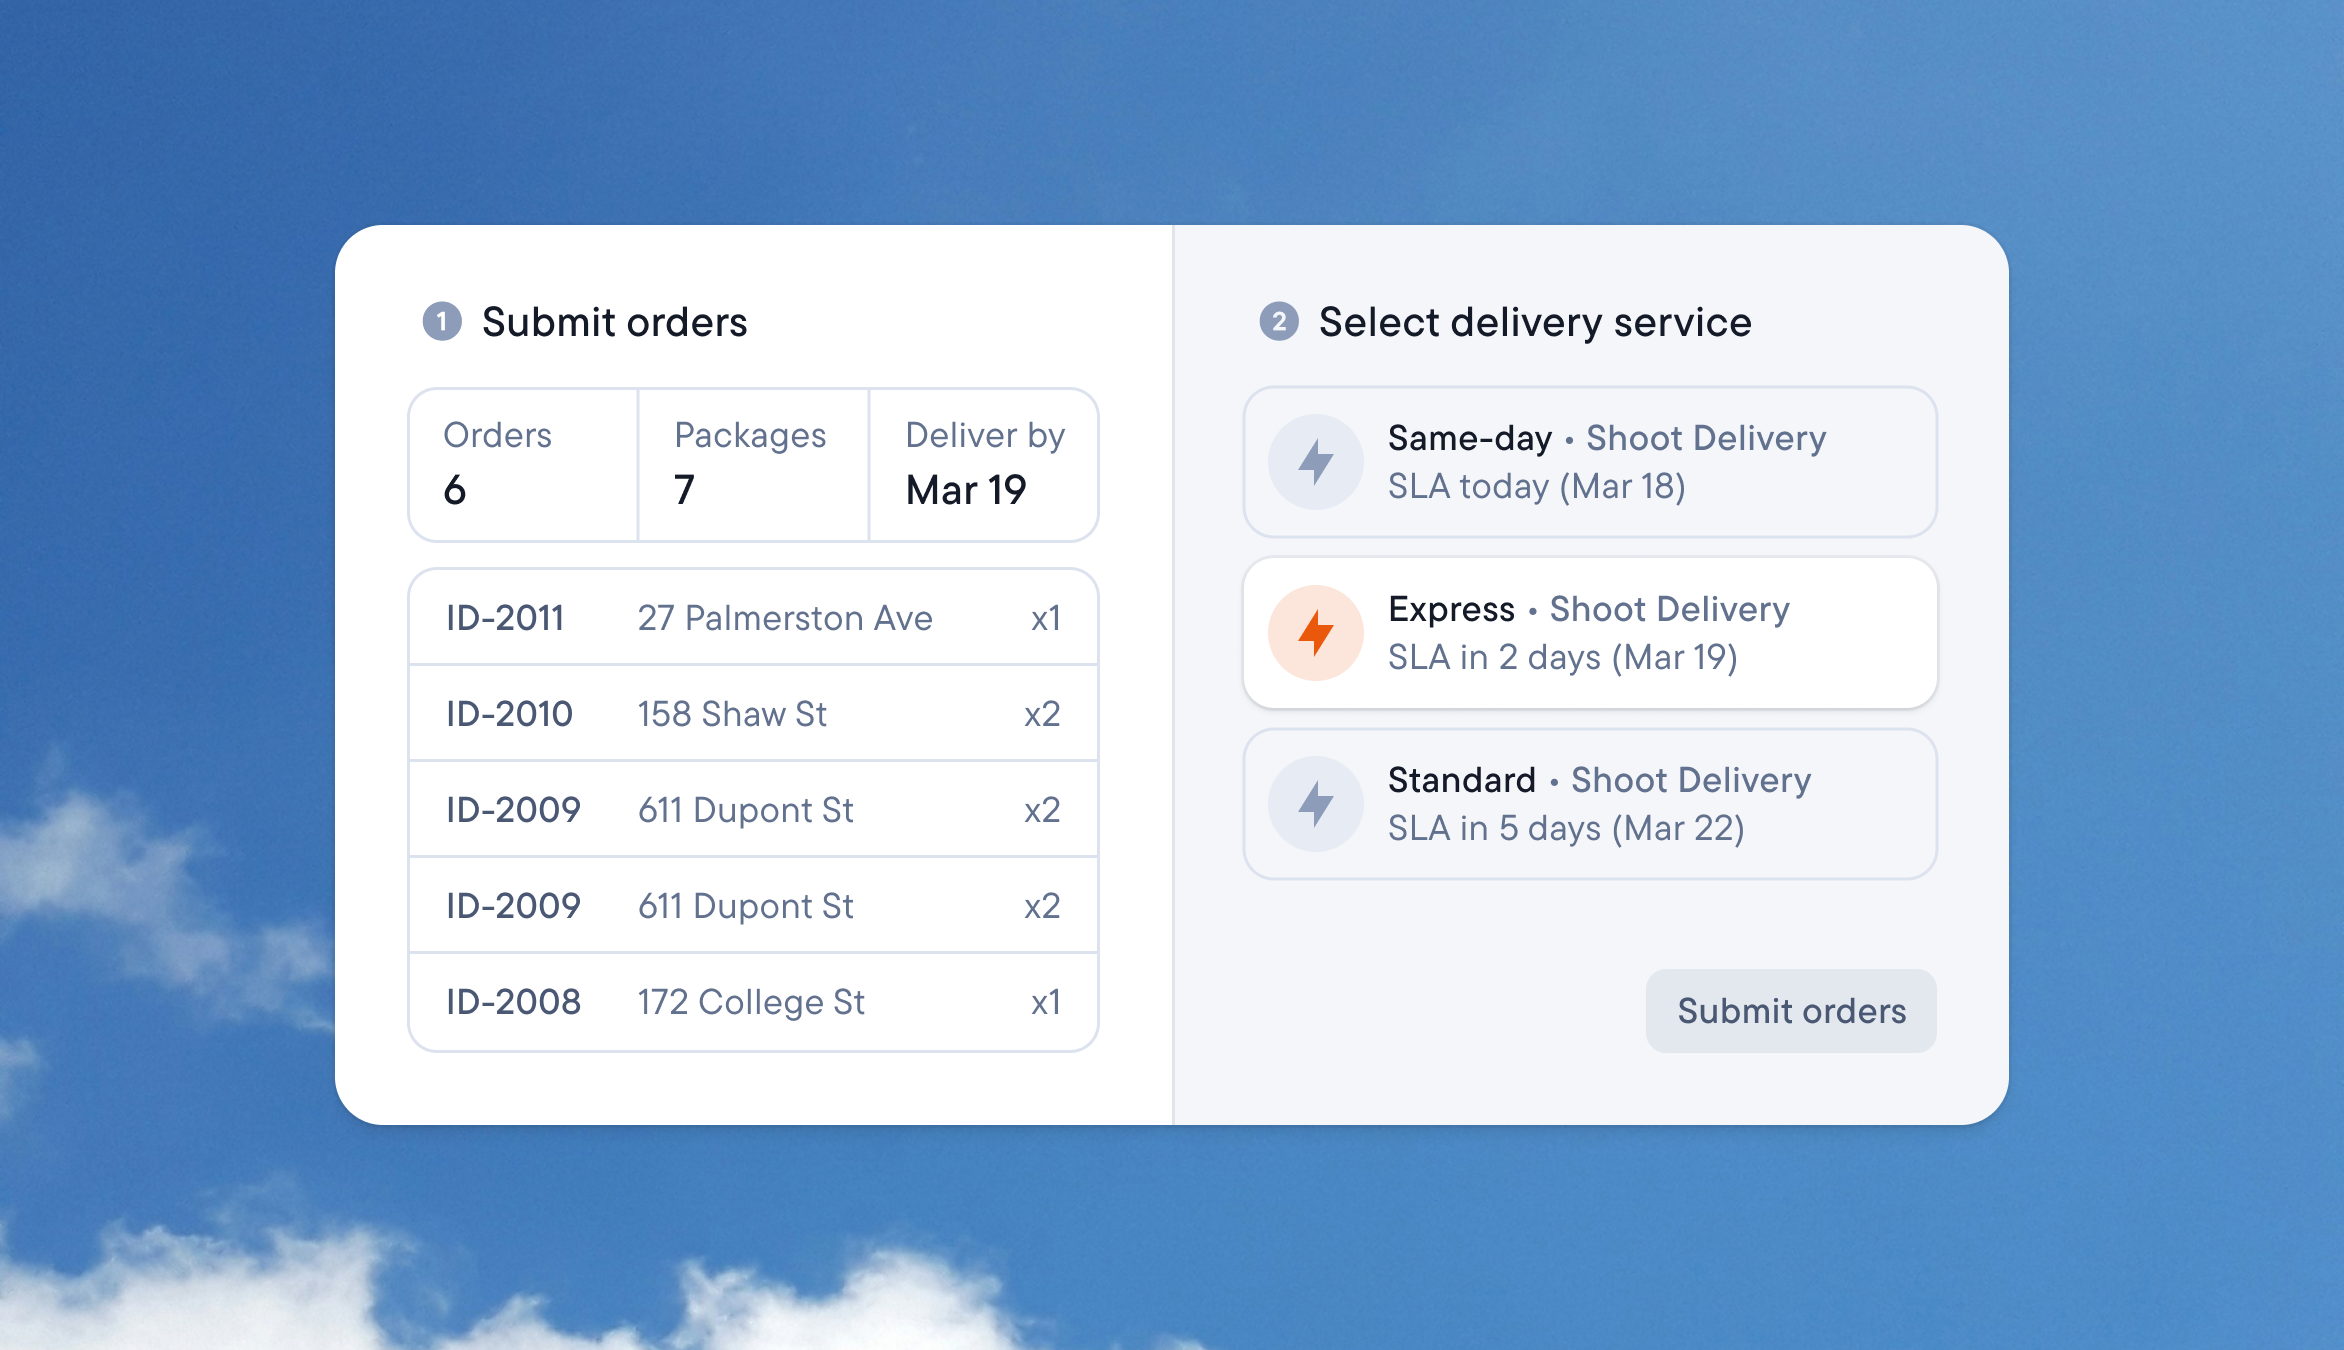This screenshot has height=1350, width=2344.
Task: Click address 27 Palmerston Ave
Action: [785, 618]
